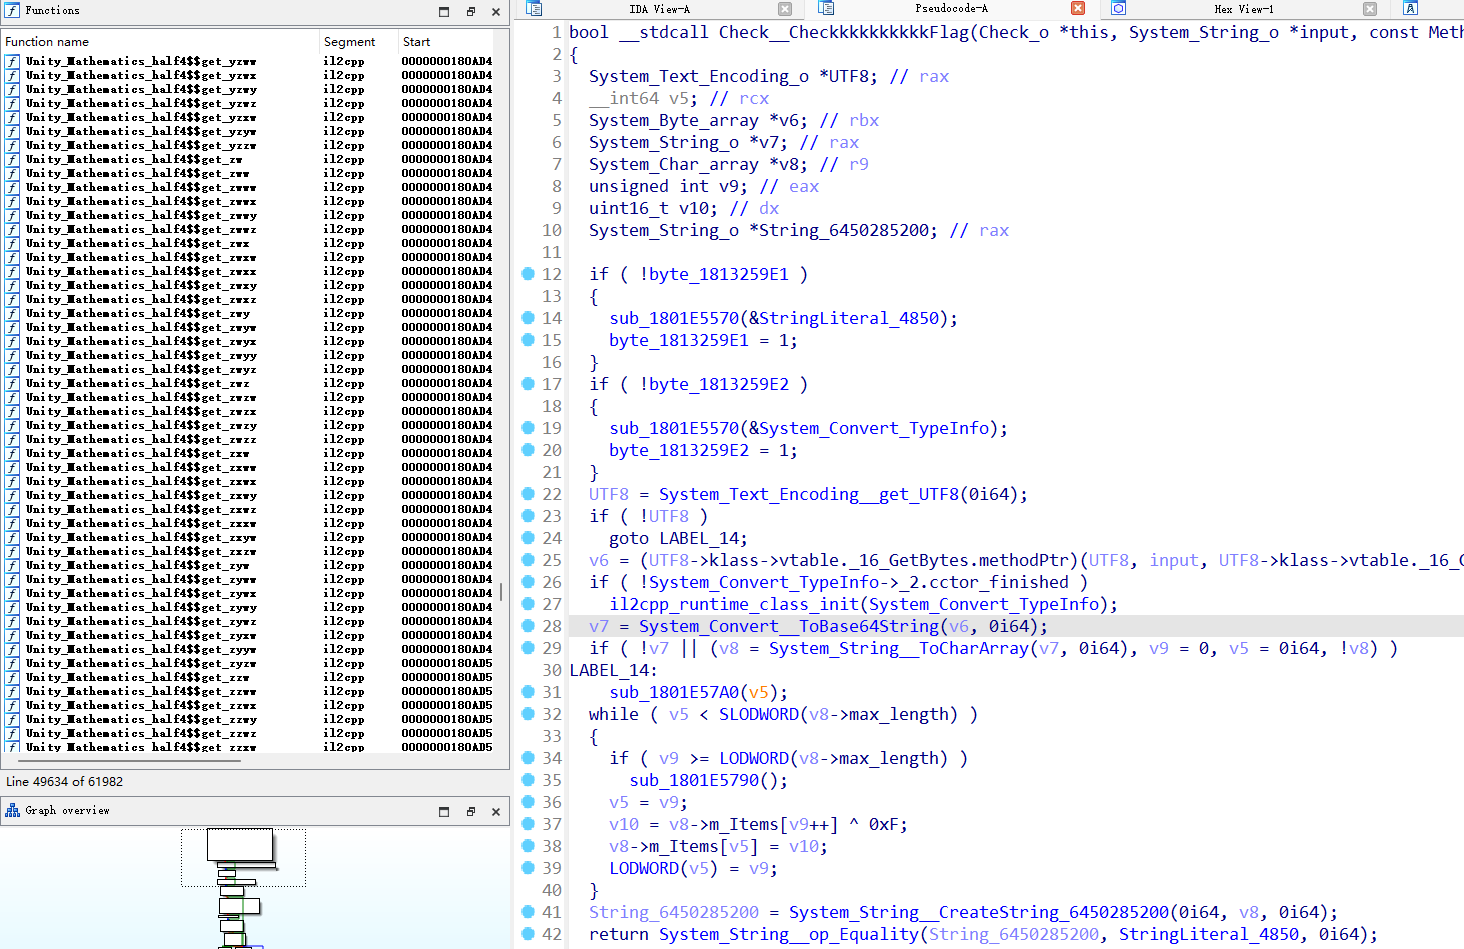Click the Graph overview title bar icon

pyautogui.click(x=12, y=810)
